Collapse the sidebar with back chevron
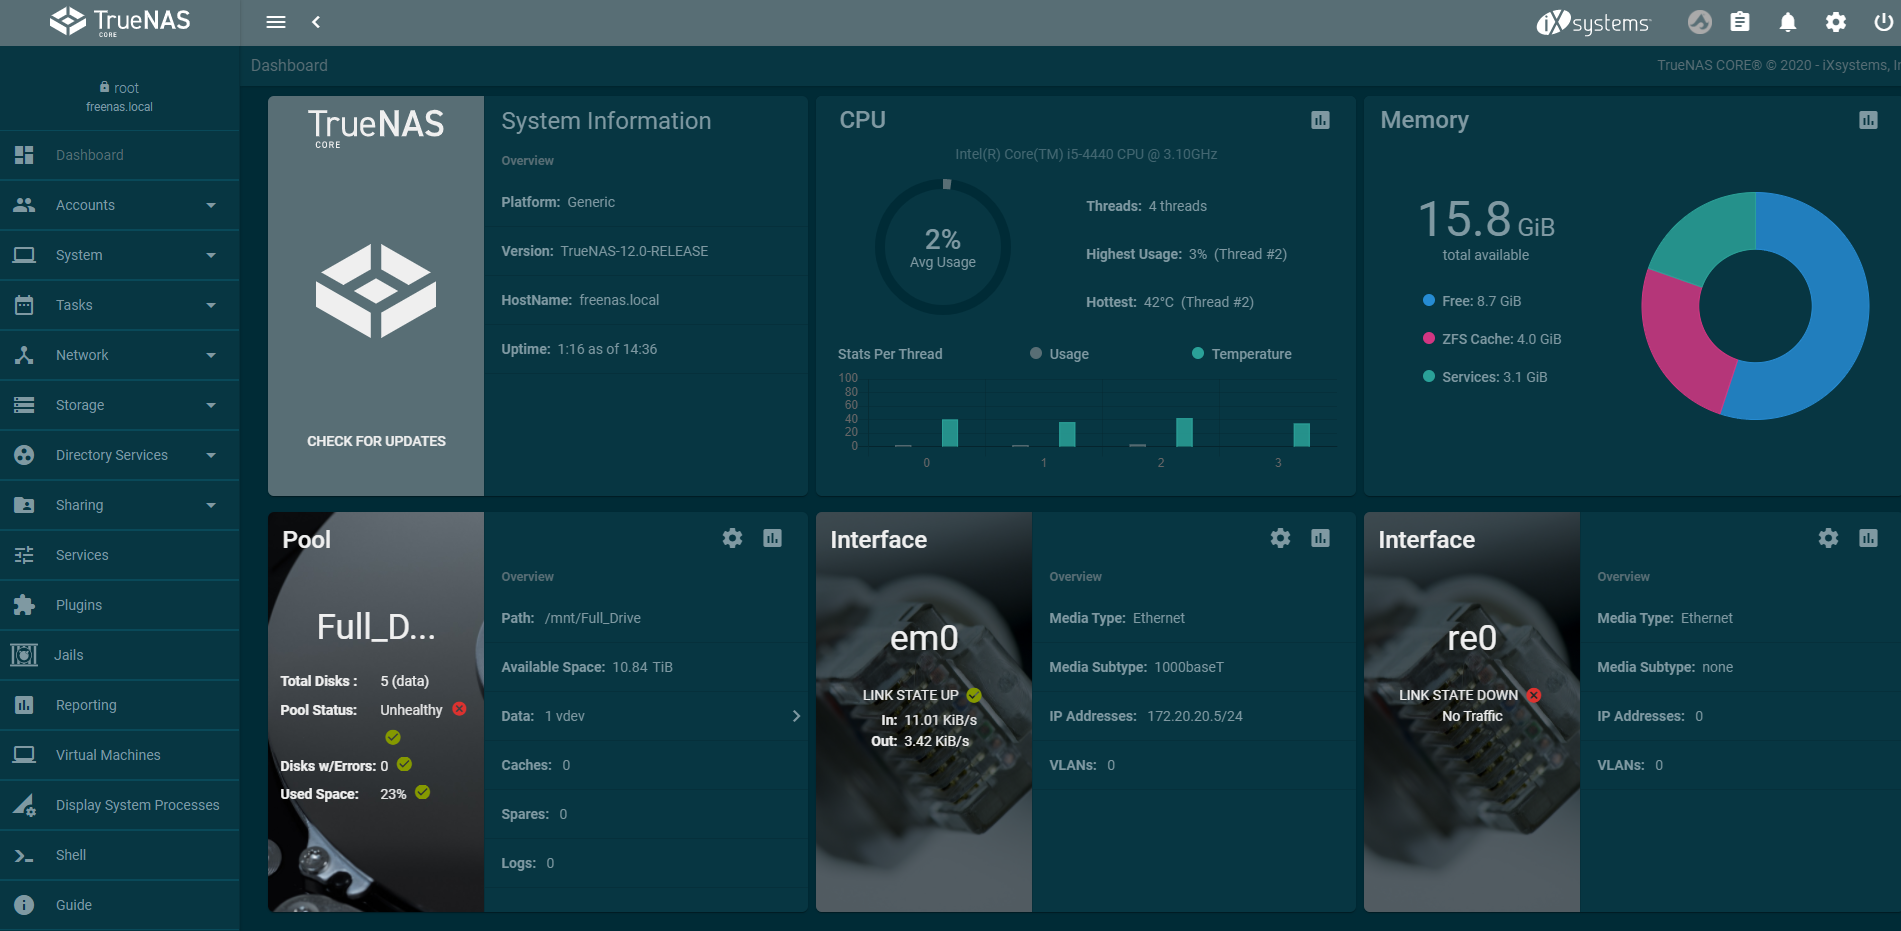Viewport: 1901px width, 931px height. tap(316, 22)
